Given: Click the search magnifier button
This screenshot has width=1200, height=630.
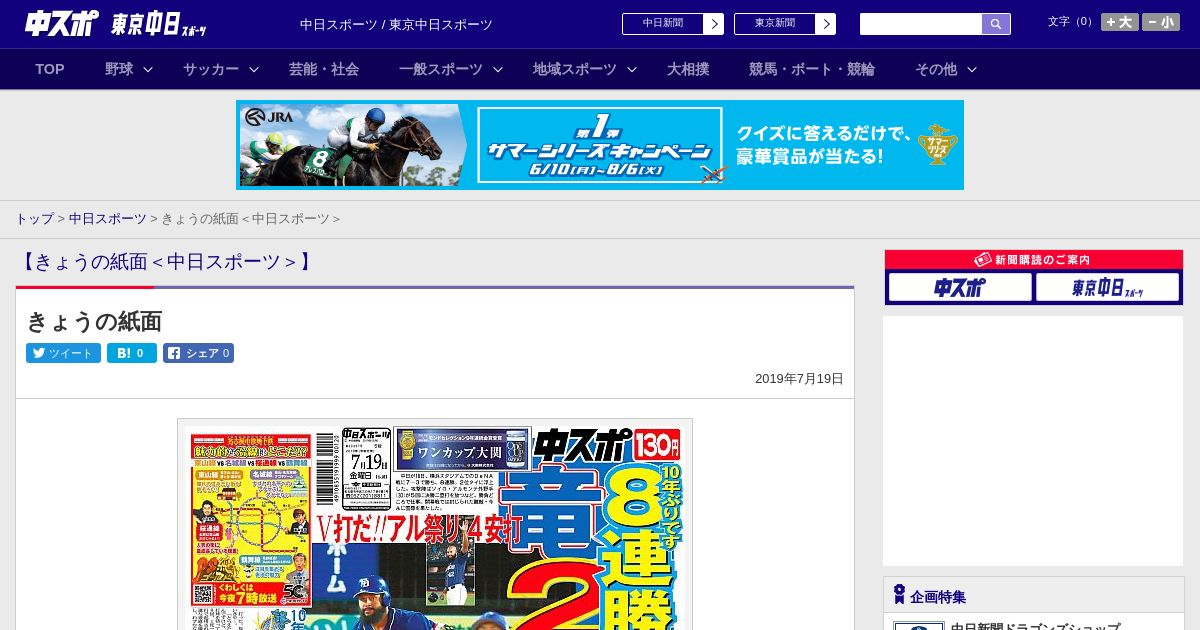Looking at the screenshot, I should tap(996, 24).
